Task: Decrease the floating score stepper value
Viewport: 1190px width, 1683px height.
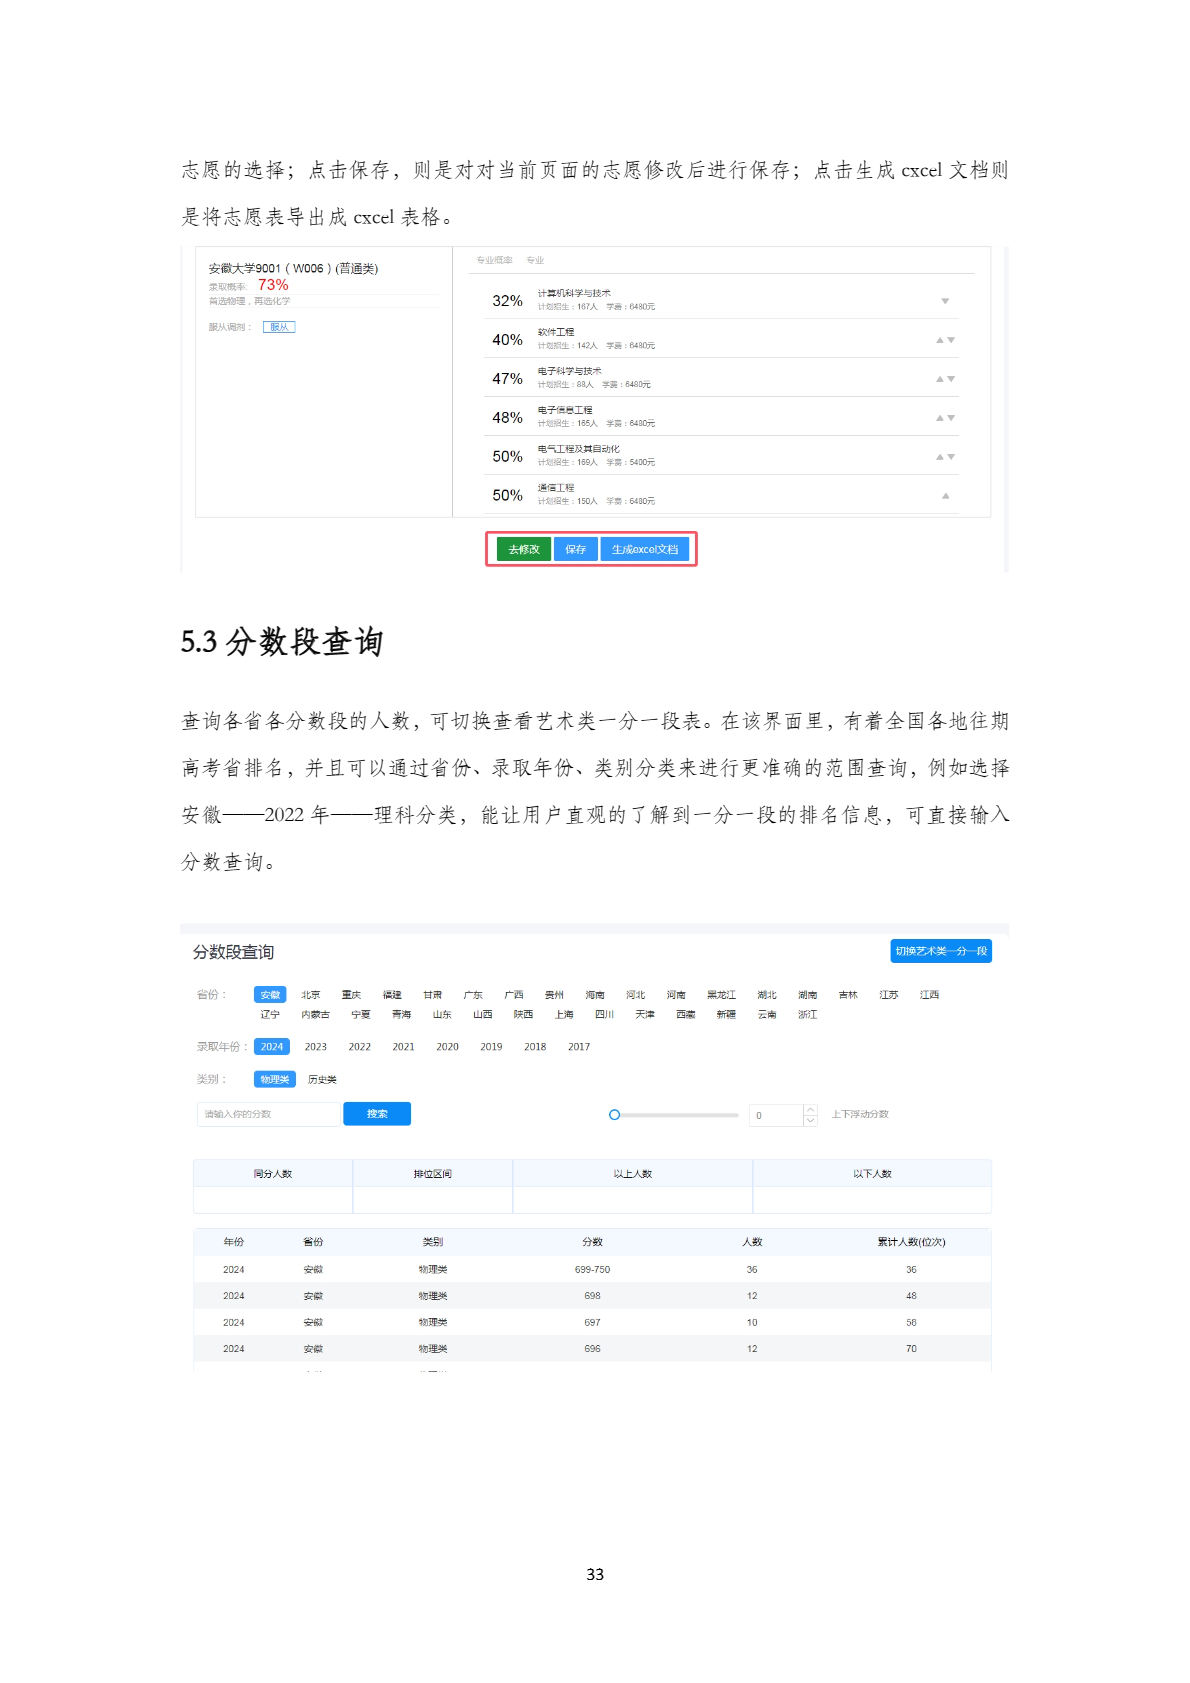Action: point(810,1120)
